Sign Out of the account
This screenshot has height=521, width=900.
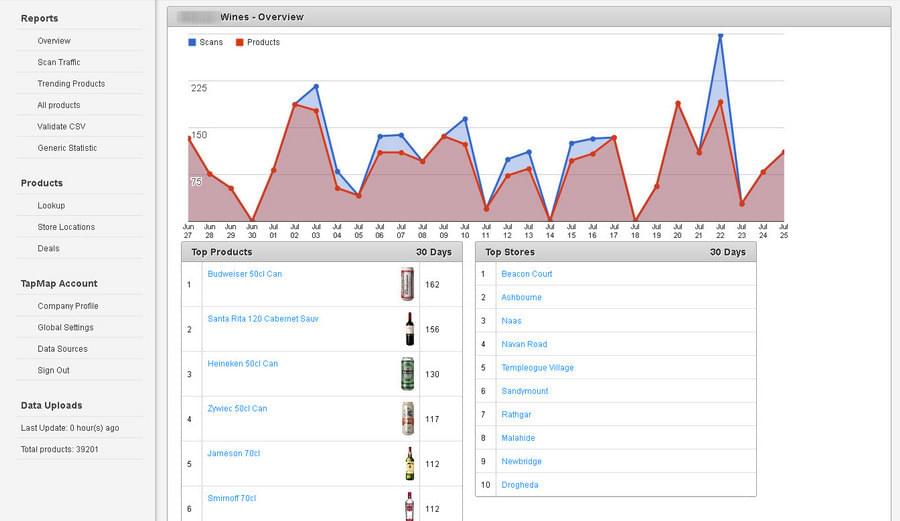click(53, 371)
